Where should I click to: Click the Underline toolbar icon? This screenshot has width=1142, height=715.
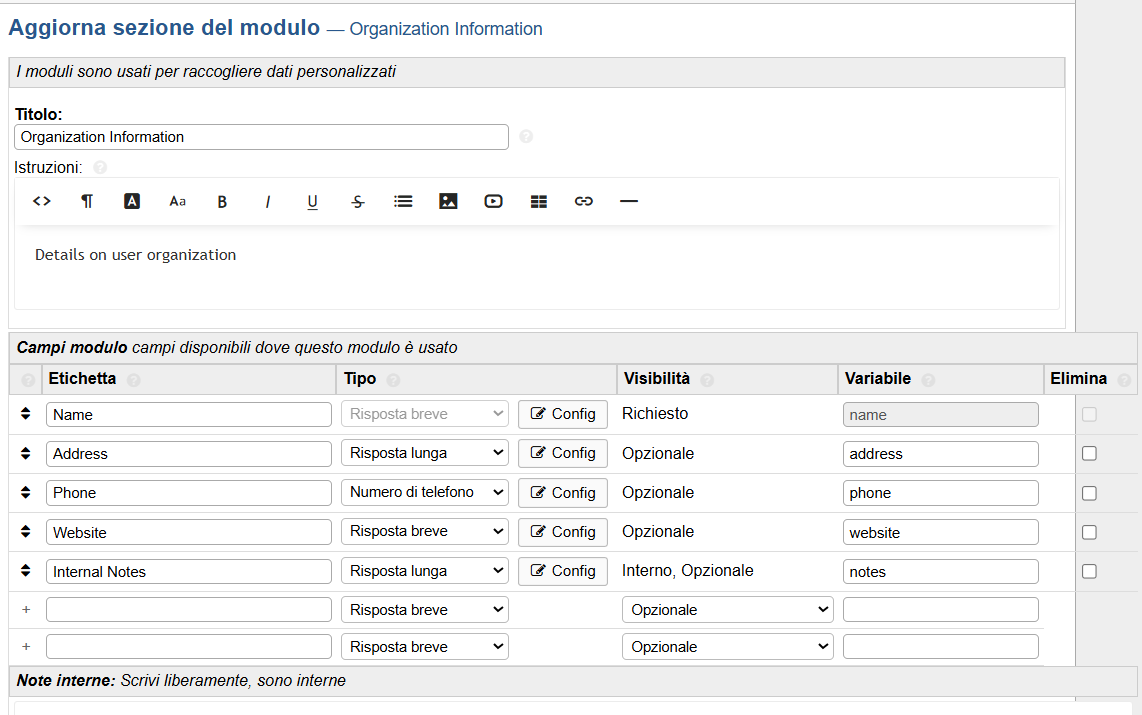[312, 201]
